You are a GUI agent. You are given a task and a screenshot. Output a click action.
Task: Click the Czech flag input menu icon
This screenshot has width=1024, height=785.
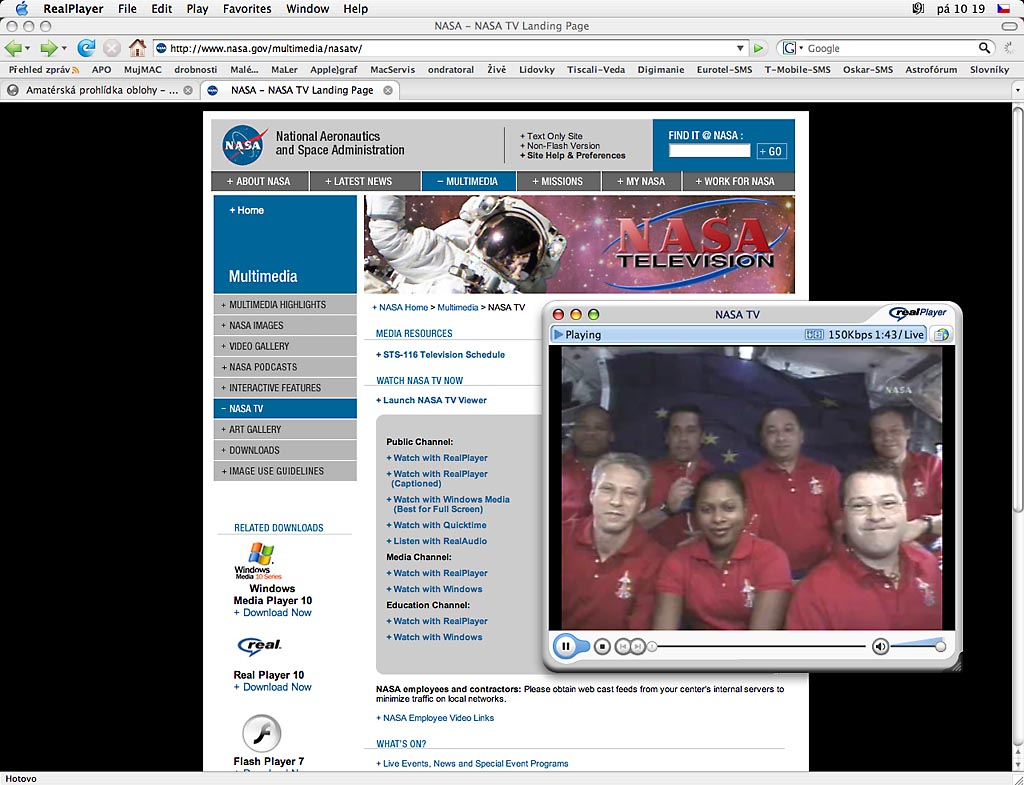(1003, 8)
